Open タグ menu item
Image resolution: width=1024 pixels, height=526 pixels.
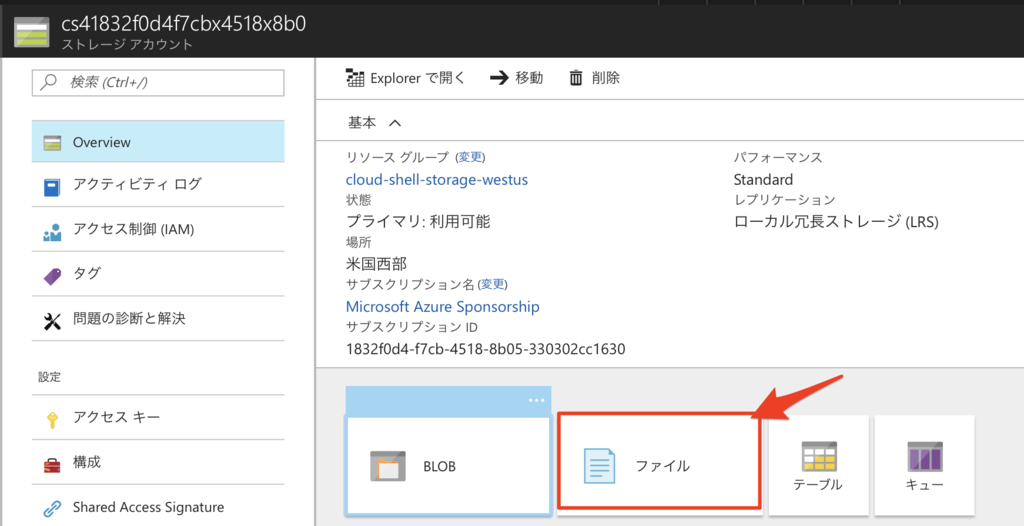(158, 274)
